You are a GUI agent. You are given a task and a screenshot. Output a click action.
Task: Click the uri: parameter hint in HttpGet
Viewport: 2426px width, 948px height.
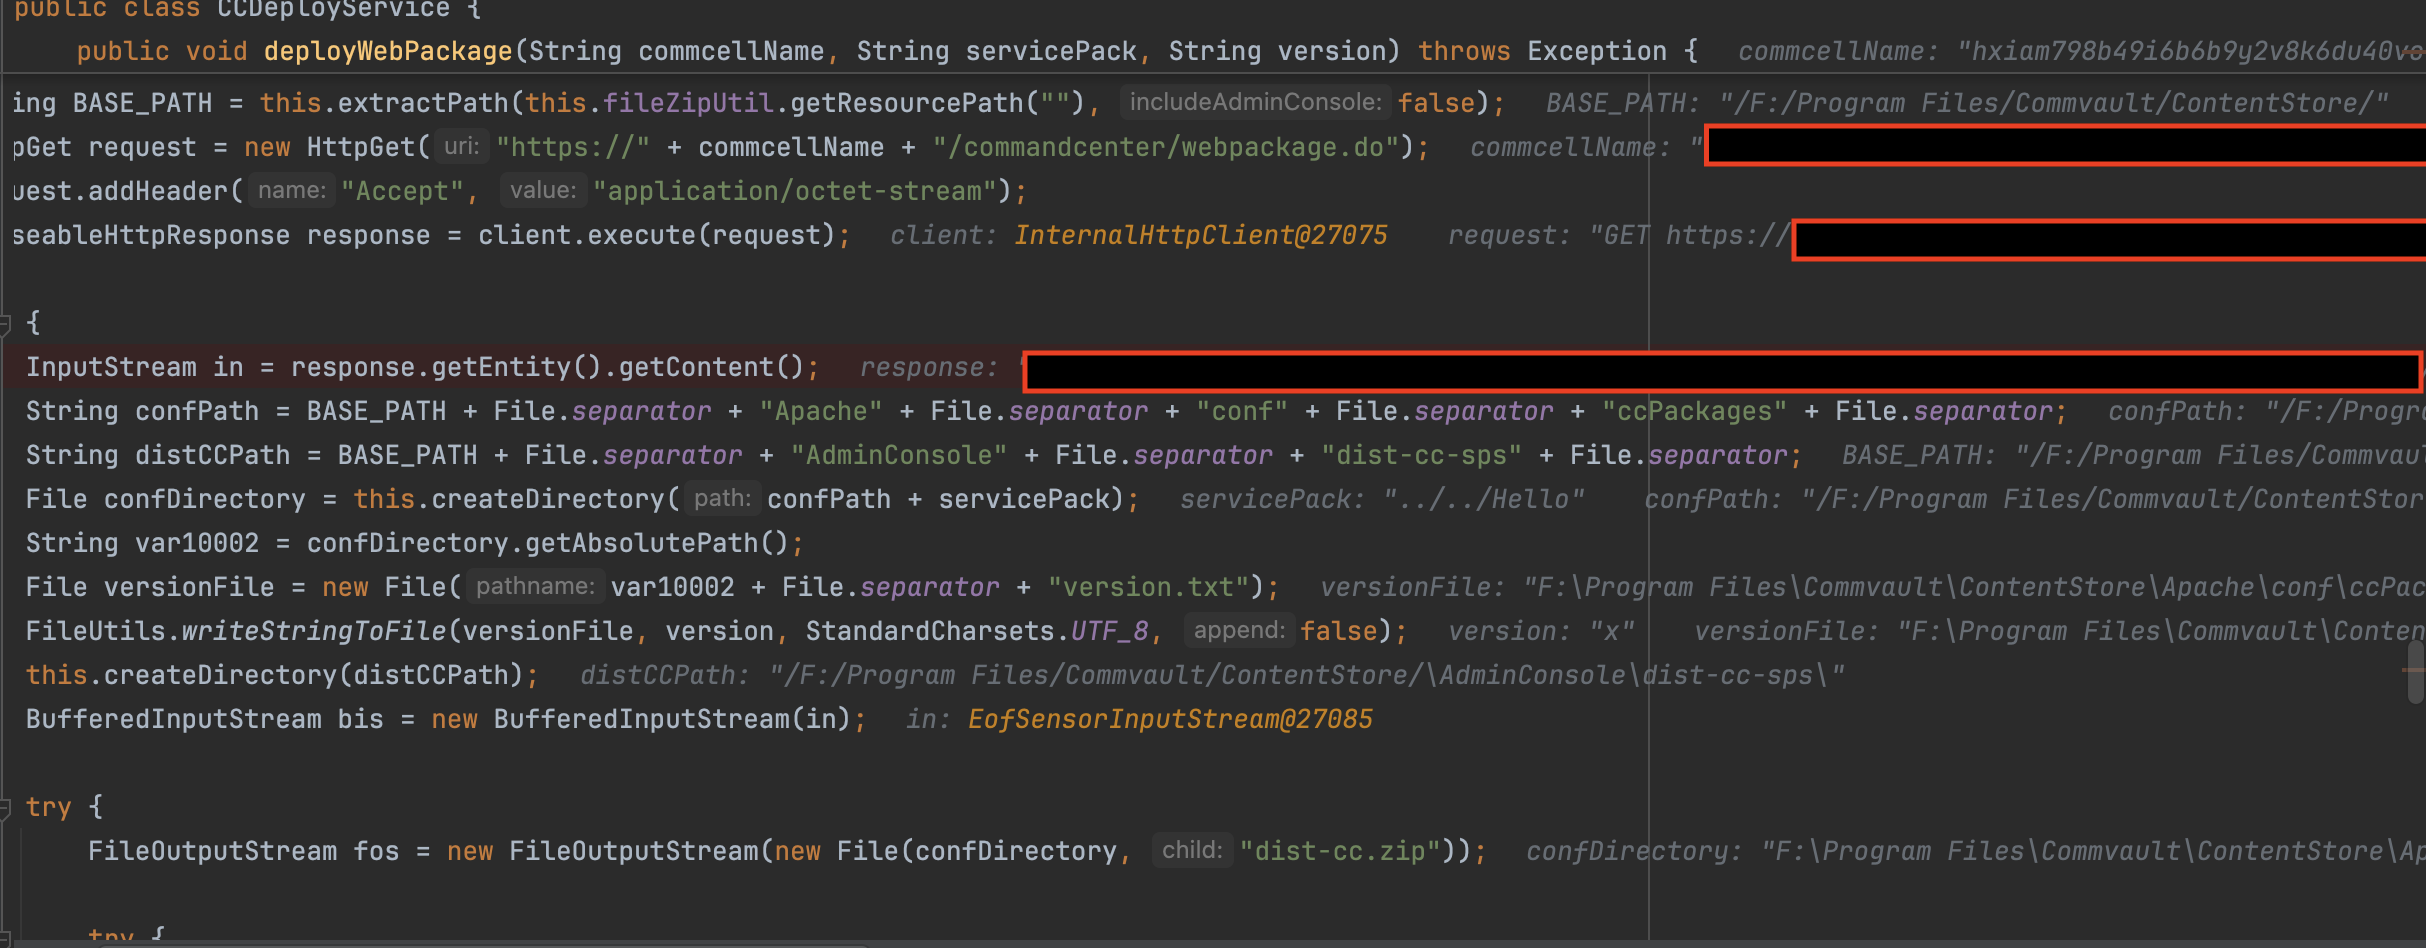click(461, 146)
